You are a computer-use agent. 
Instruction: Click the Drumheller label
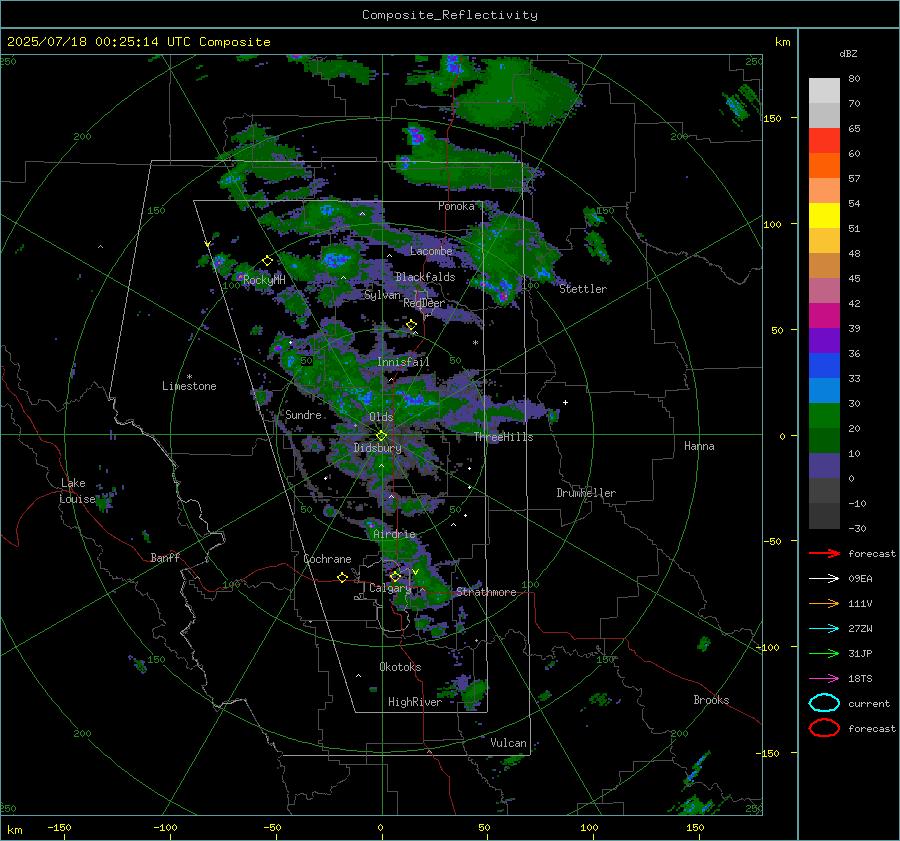tap(586, 493)
